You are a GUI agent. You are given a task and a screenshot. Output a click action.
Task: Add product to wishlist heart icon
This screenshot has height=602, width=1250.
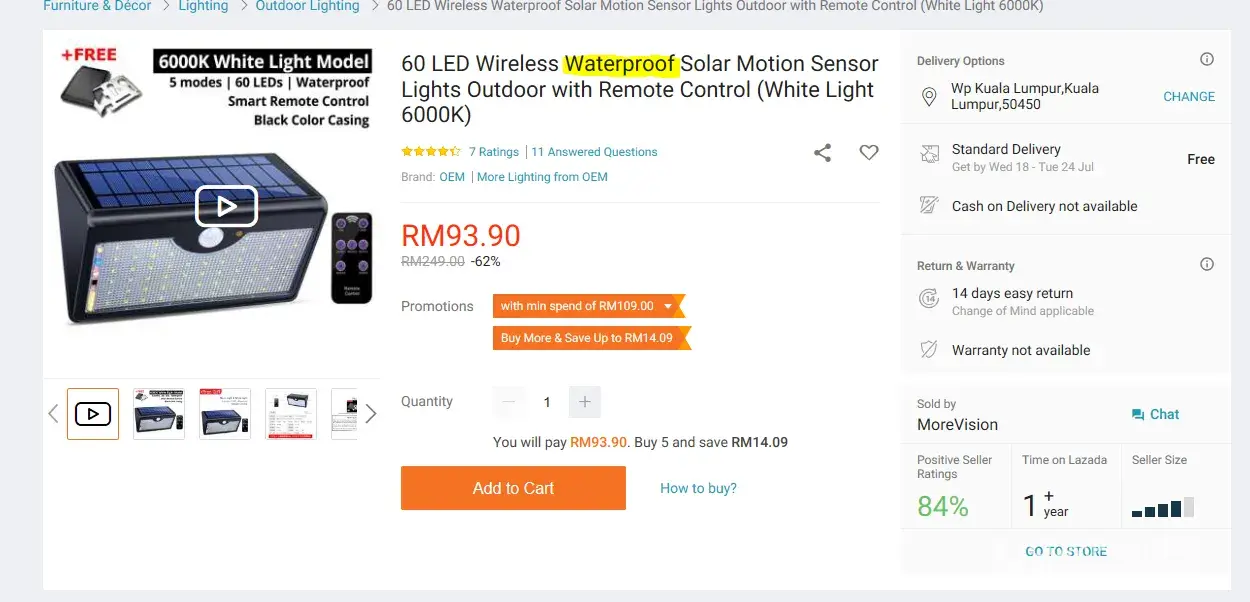(x=869, y=153)
